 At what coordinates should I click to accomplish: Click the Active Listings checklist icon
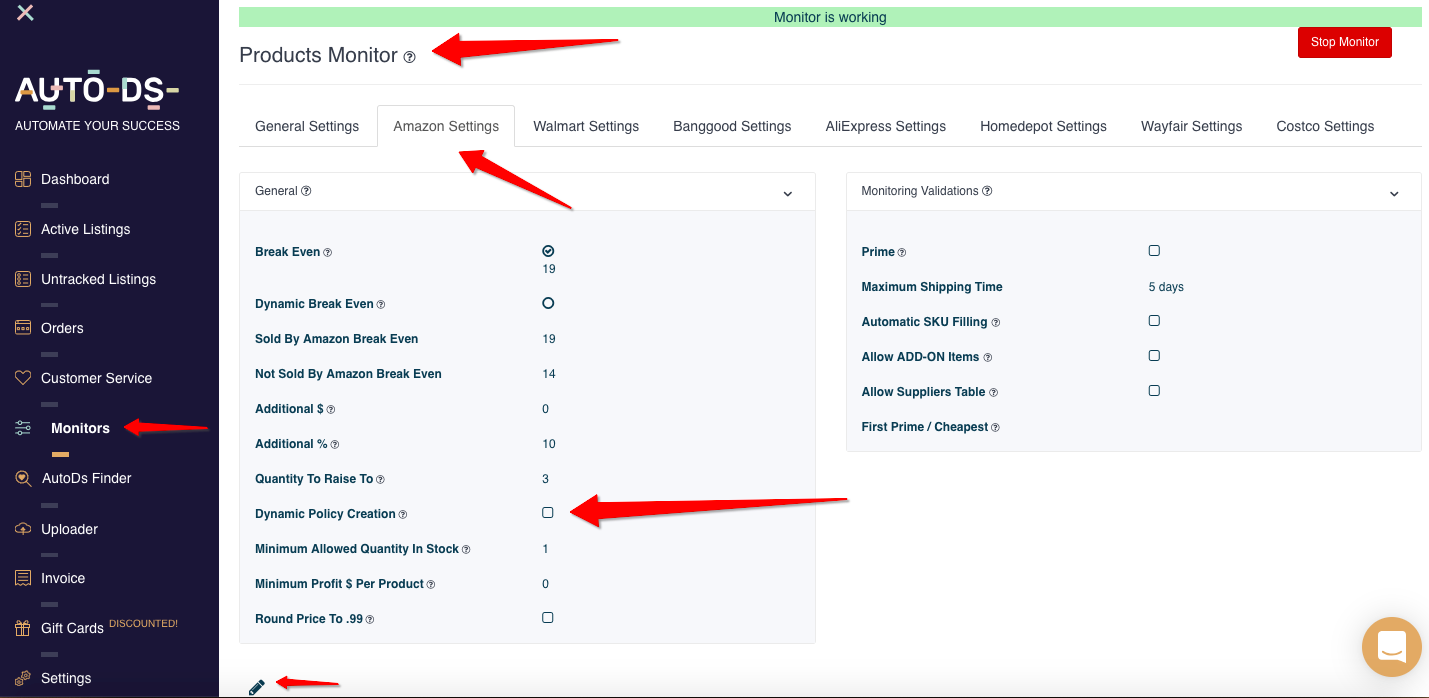click(x=23, y=229)
